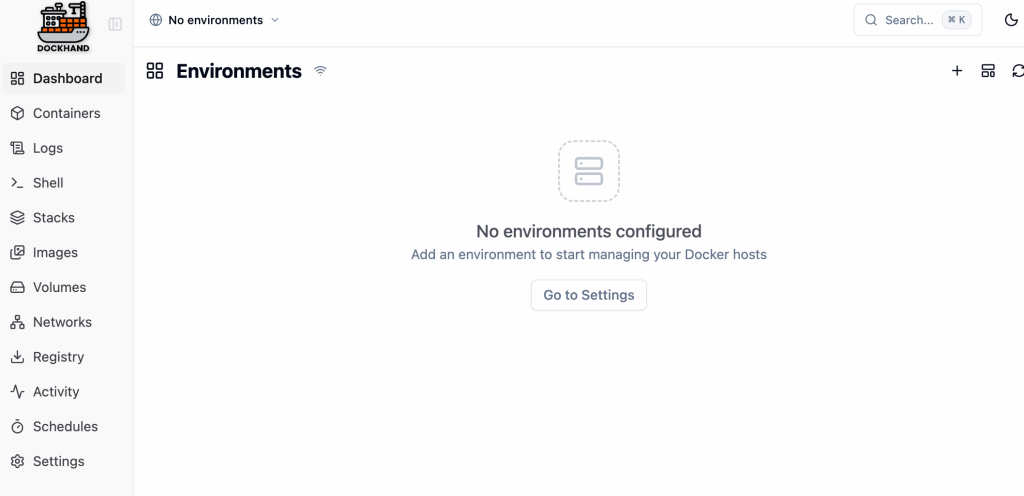Open the Images page
This screenshot has height=496, width=1024.
point(55,253)
